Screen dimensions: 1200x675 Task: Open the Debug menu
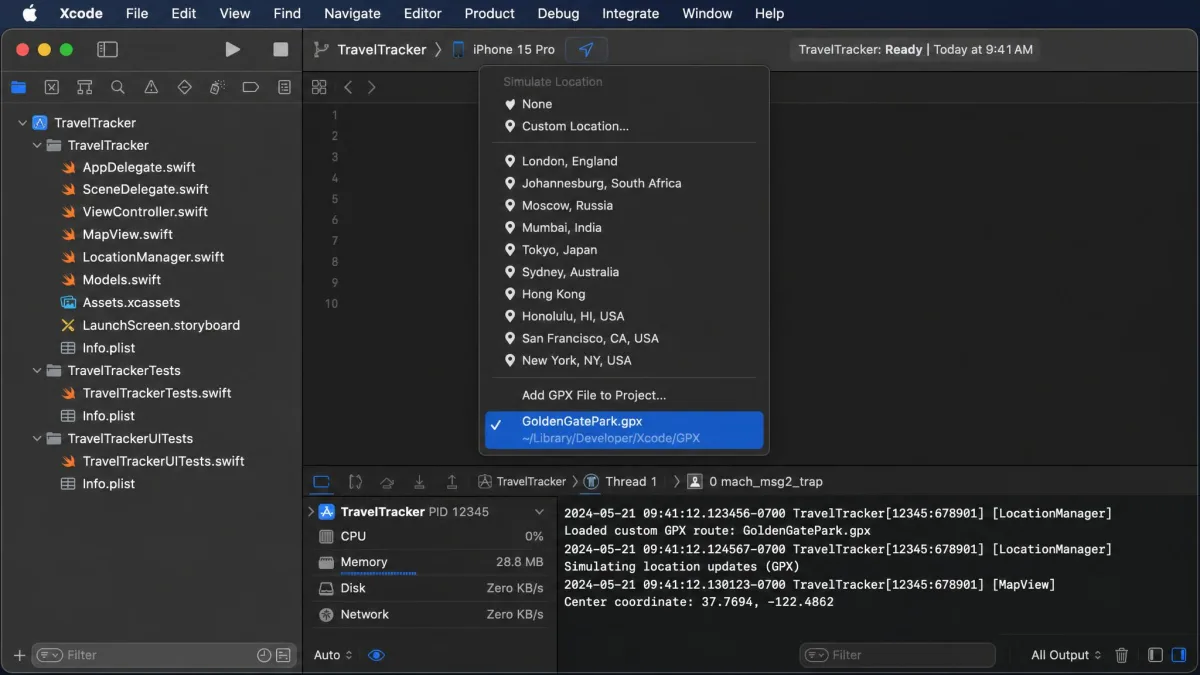tap(558, 13)
